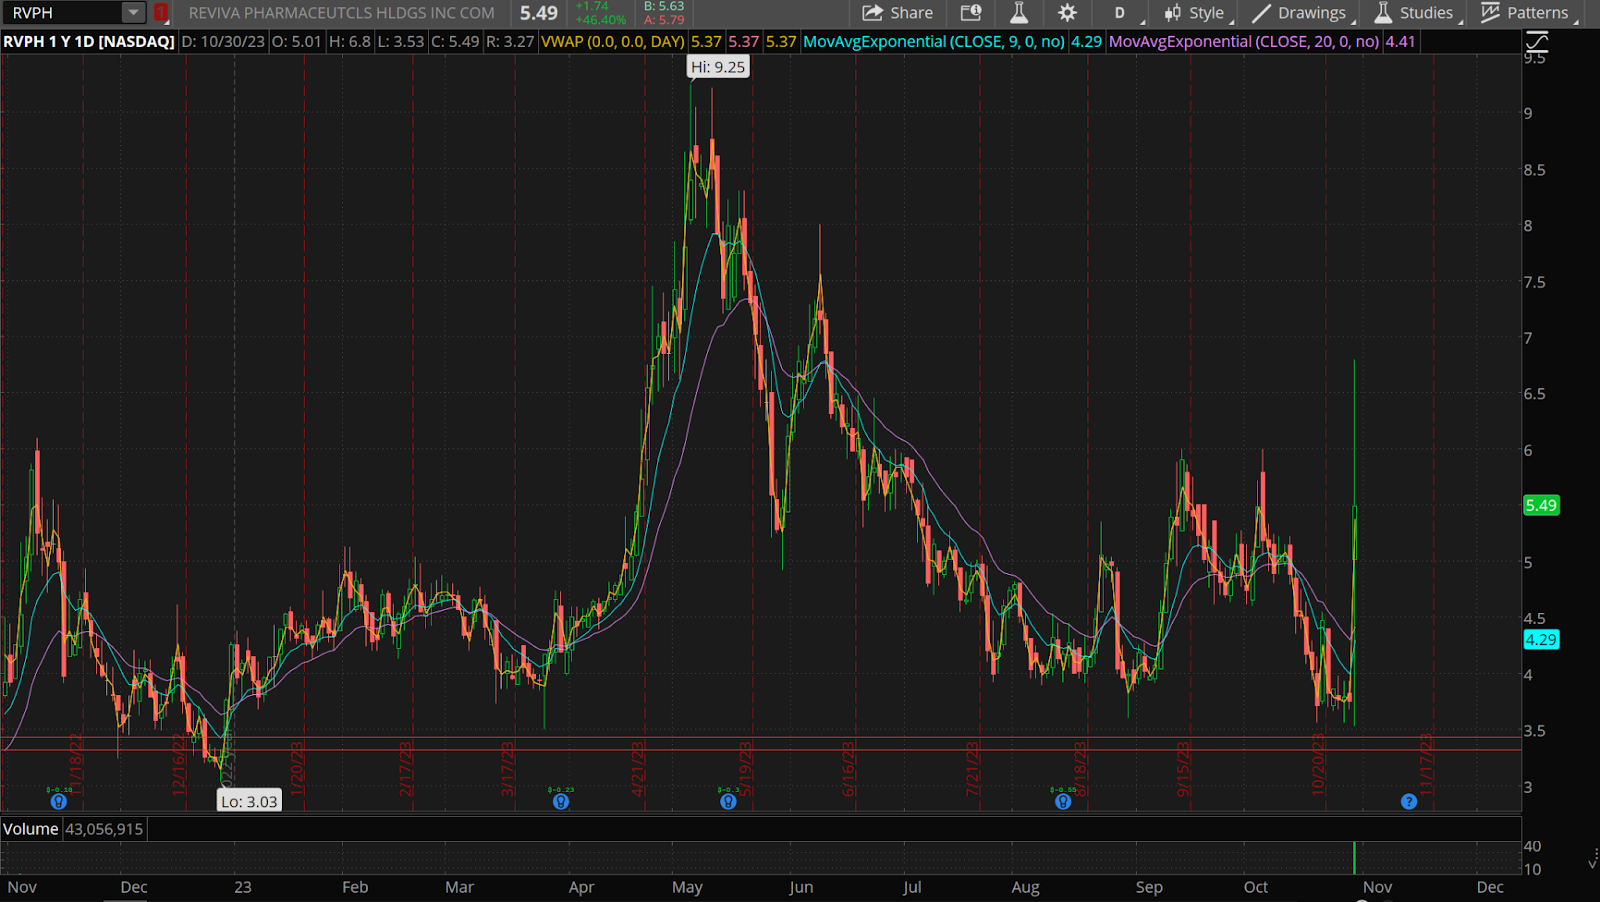Image resolution: width=1600 pixels, height=902 pixels.
Task: Click the price axis scale icon
Action: tap(1536, 42)
